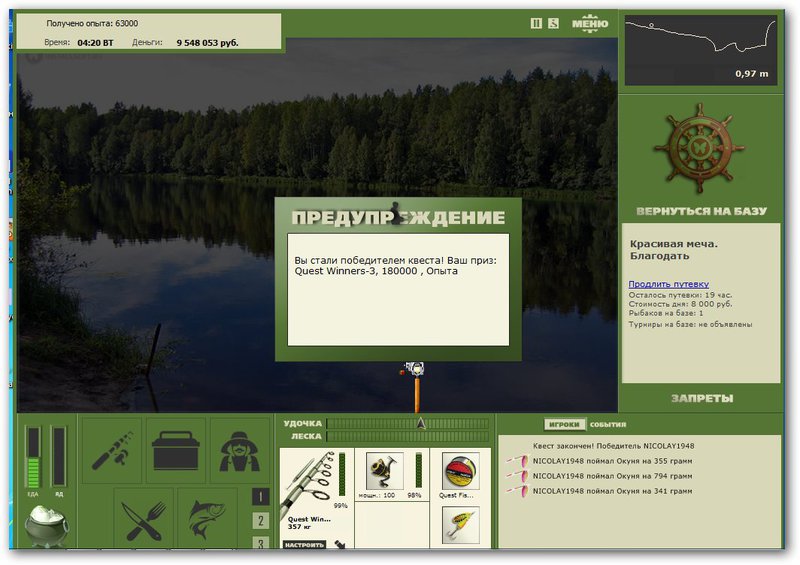The width and height of the screenshot is (800, 565).
Task: Click 'Осталось путевки: 19 час.' text
Action: (x=680, y=295)
